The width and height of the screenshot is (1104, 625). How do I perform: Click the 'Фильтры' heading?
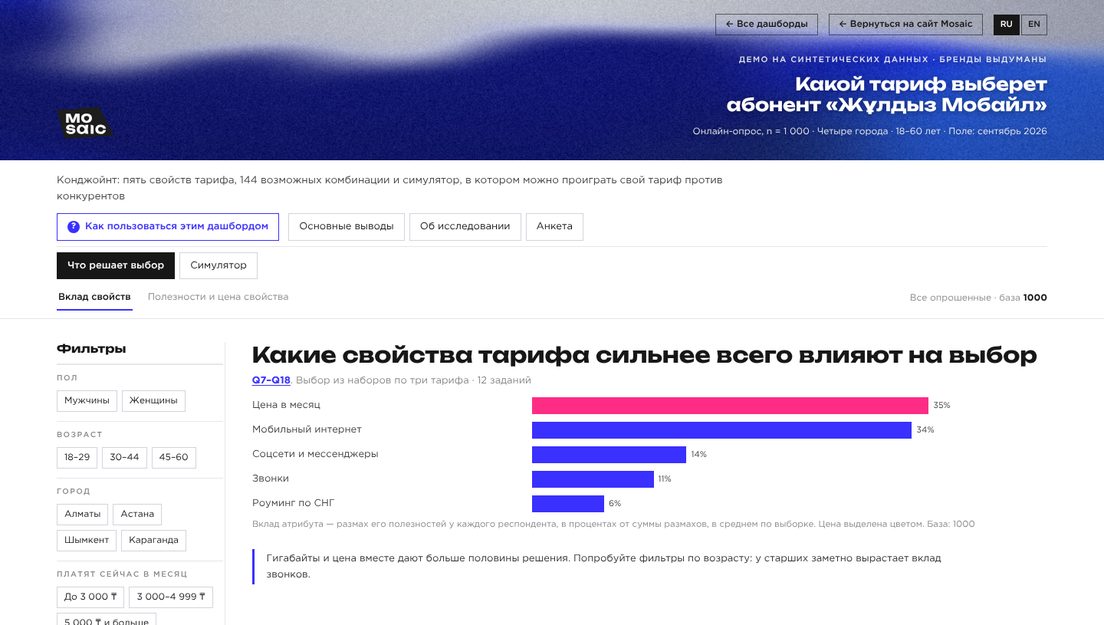(x=92, y=349)
